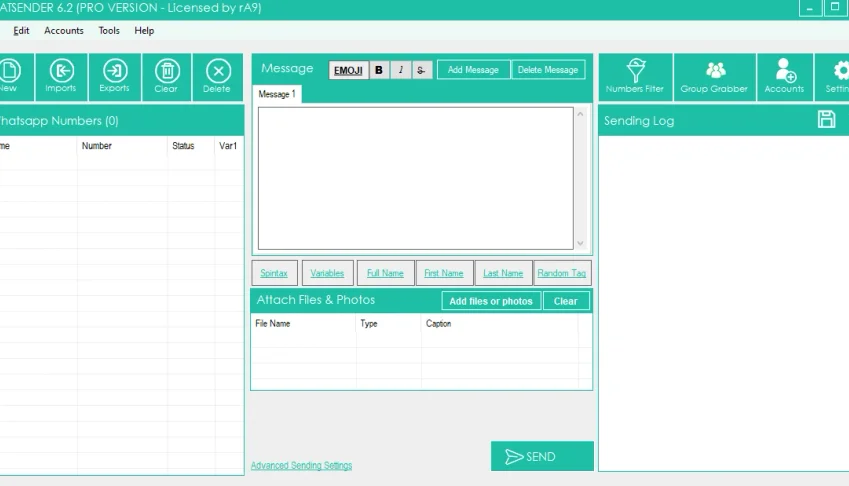Click the message scrollbar up arrow

580,114
